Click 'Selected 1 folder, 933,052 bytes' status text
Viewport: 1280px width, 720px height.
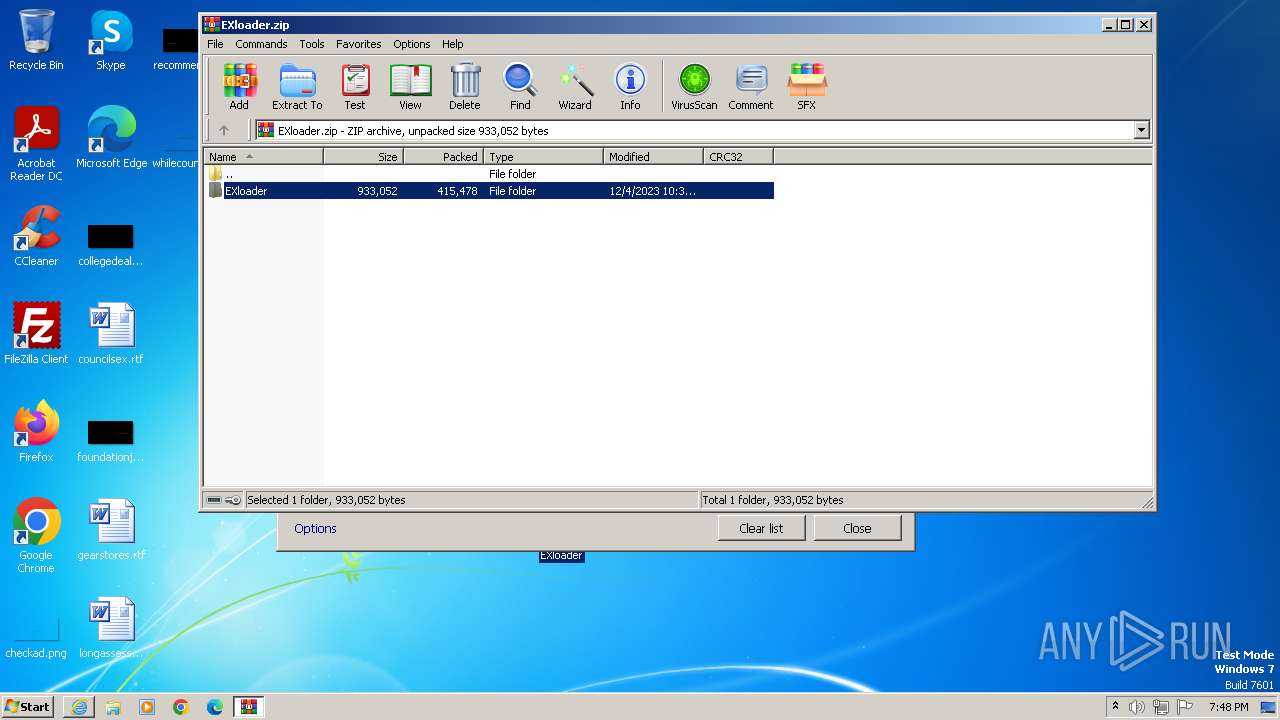point(326,500)
